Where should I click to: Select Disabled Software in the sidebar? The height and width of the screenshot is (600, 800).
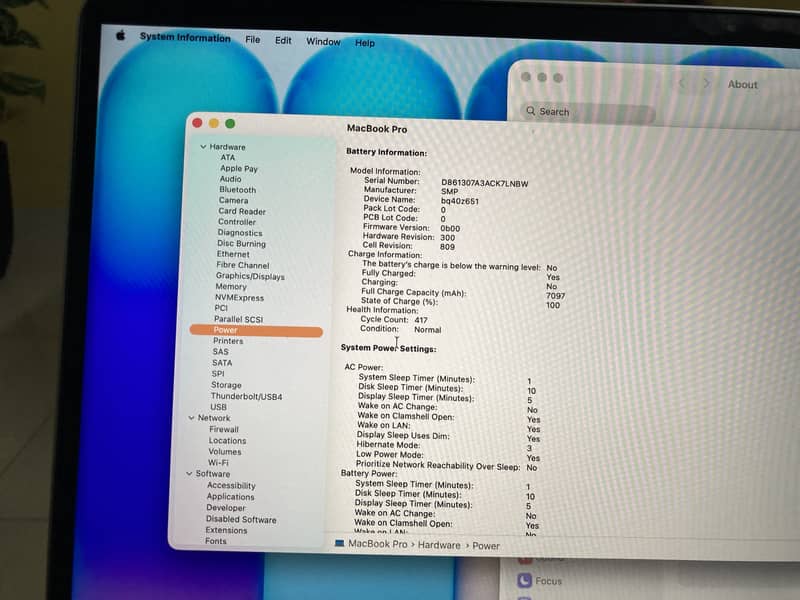pyautogui.click(x=241, y=519)
